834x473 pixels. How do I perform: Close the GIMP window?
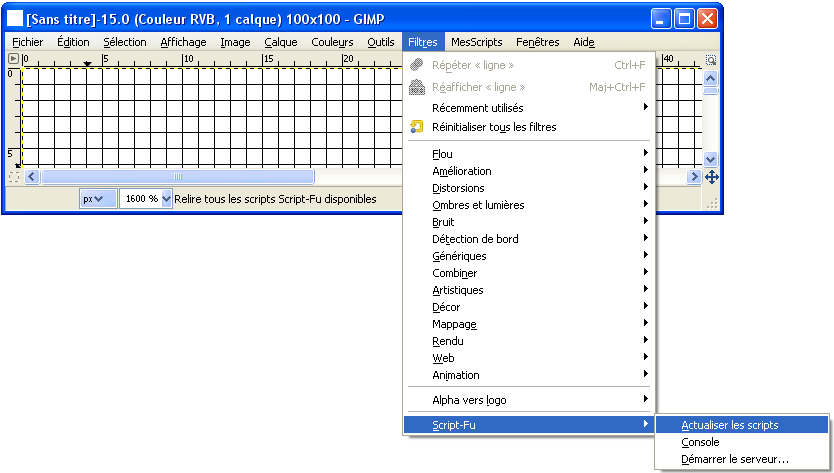point(707,19)
